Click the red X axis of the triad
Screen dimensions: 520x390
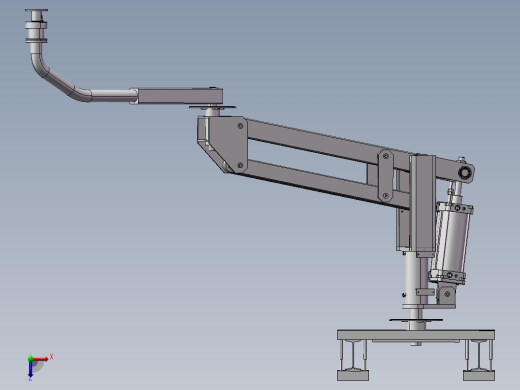click(41, 359)
